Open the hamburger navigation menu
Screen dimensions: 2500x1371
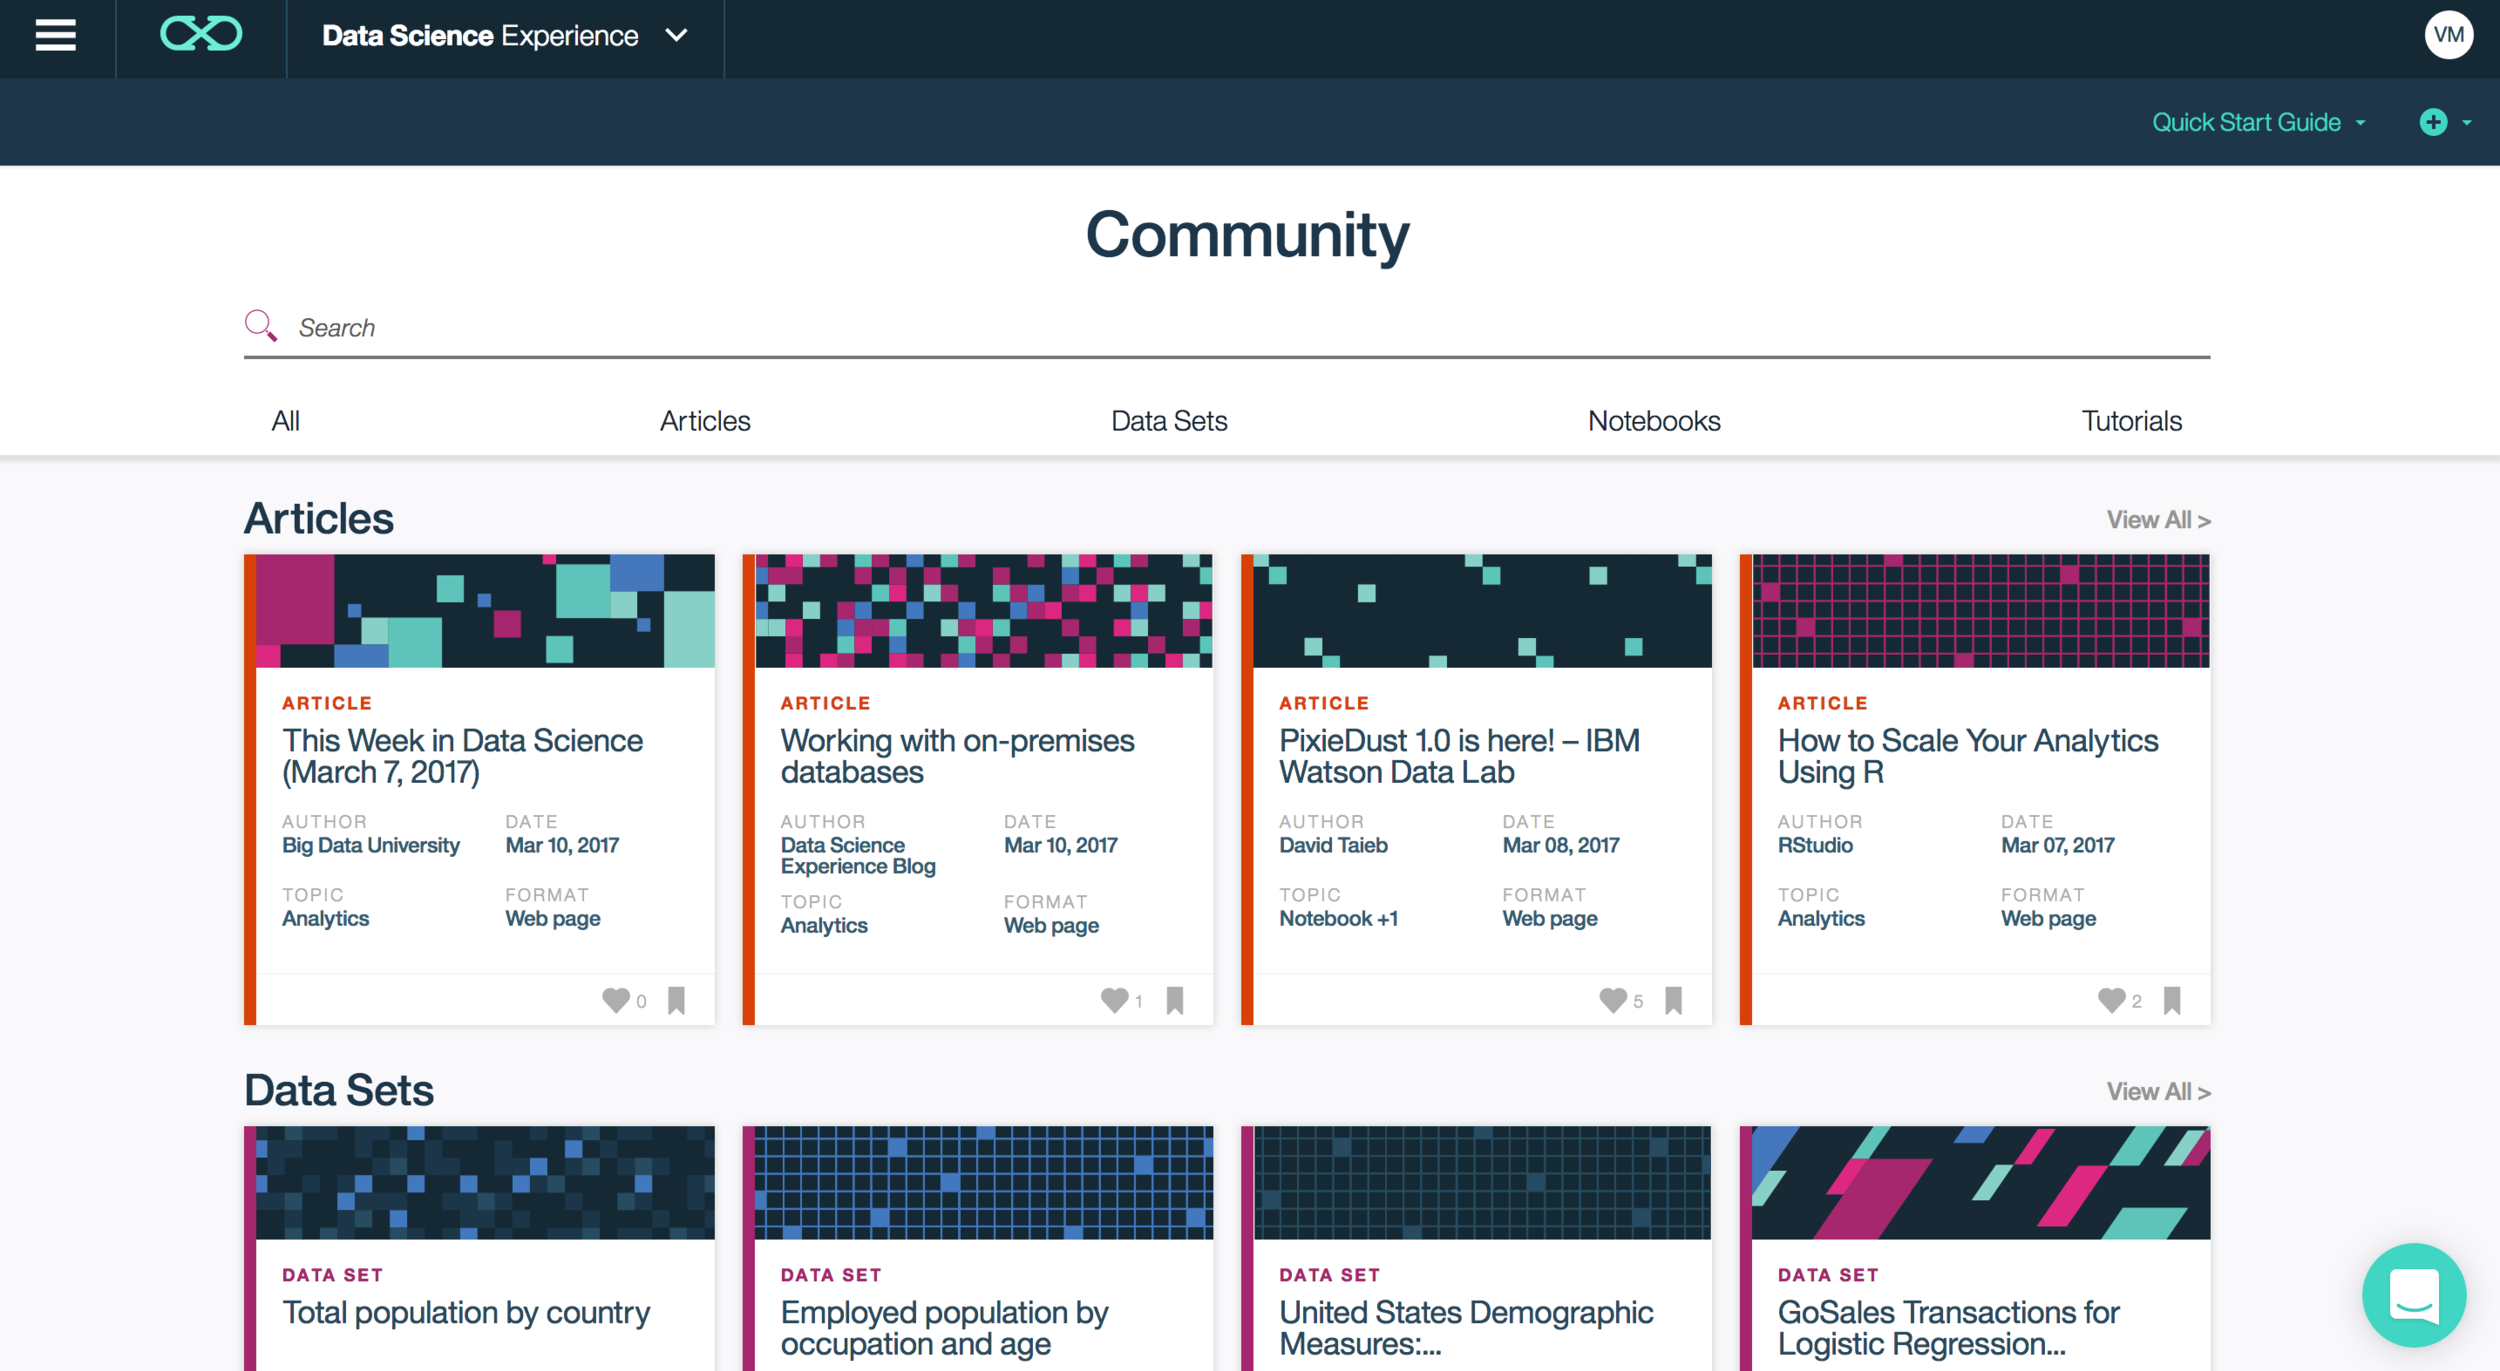click(56, 36)
